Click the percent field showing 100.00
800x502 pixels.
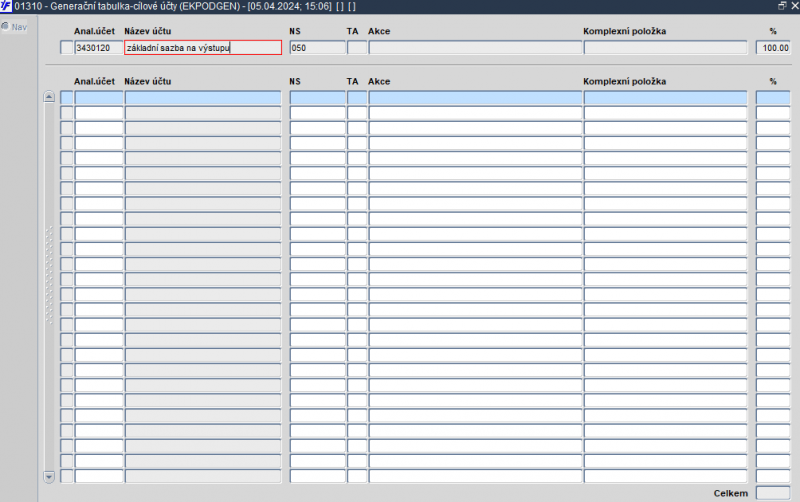(773, 48)
